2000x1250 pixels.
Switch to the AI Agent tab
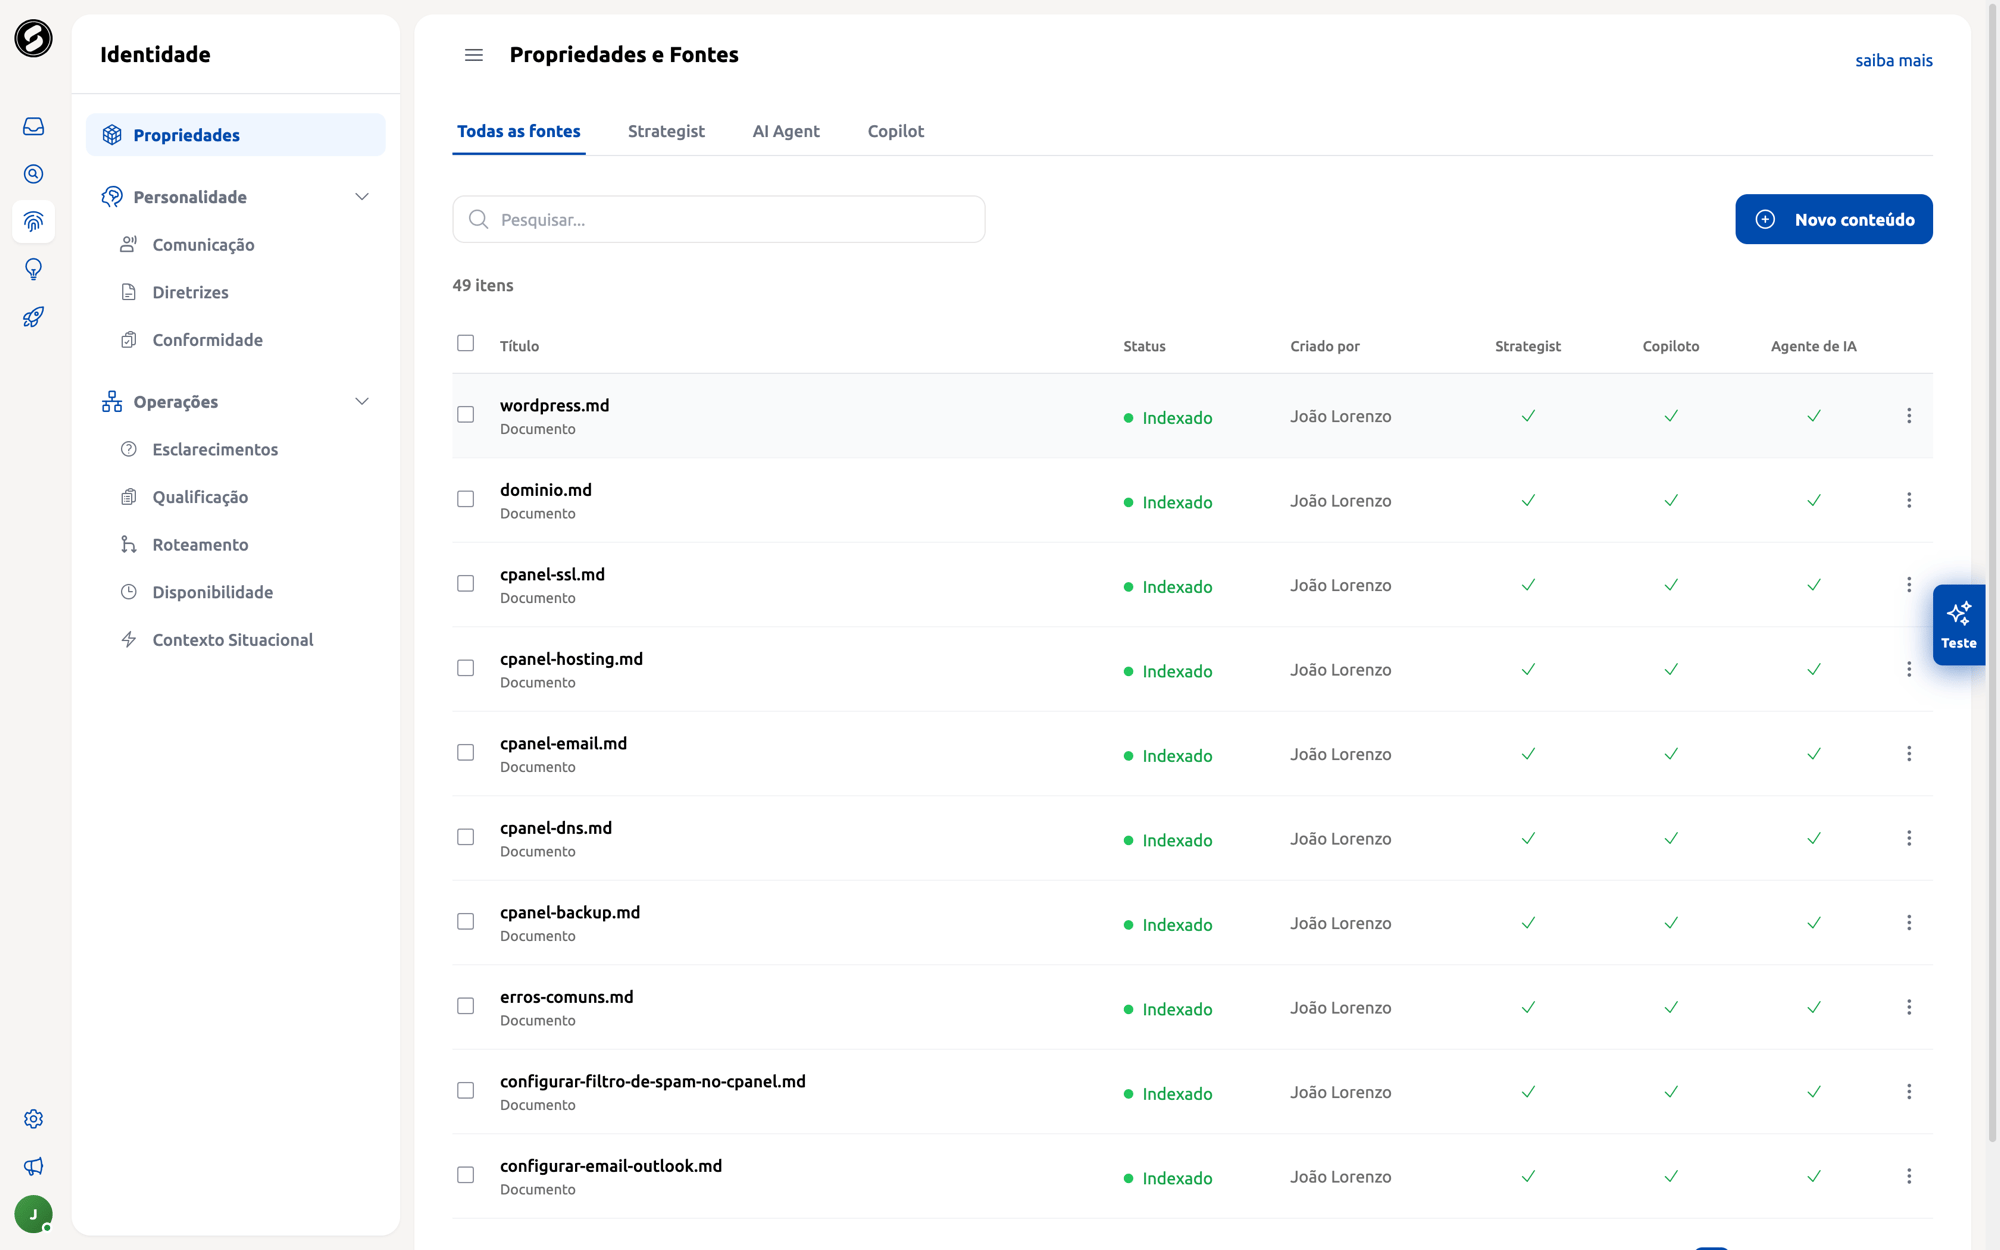point(786,131)
